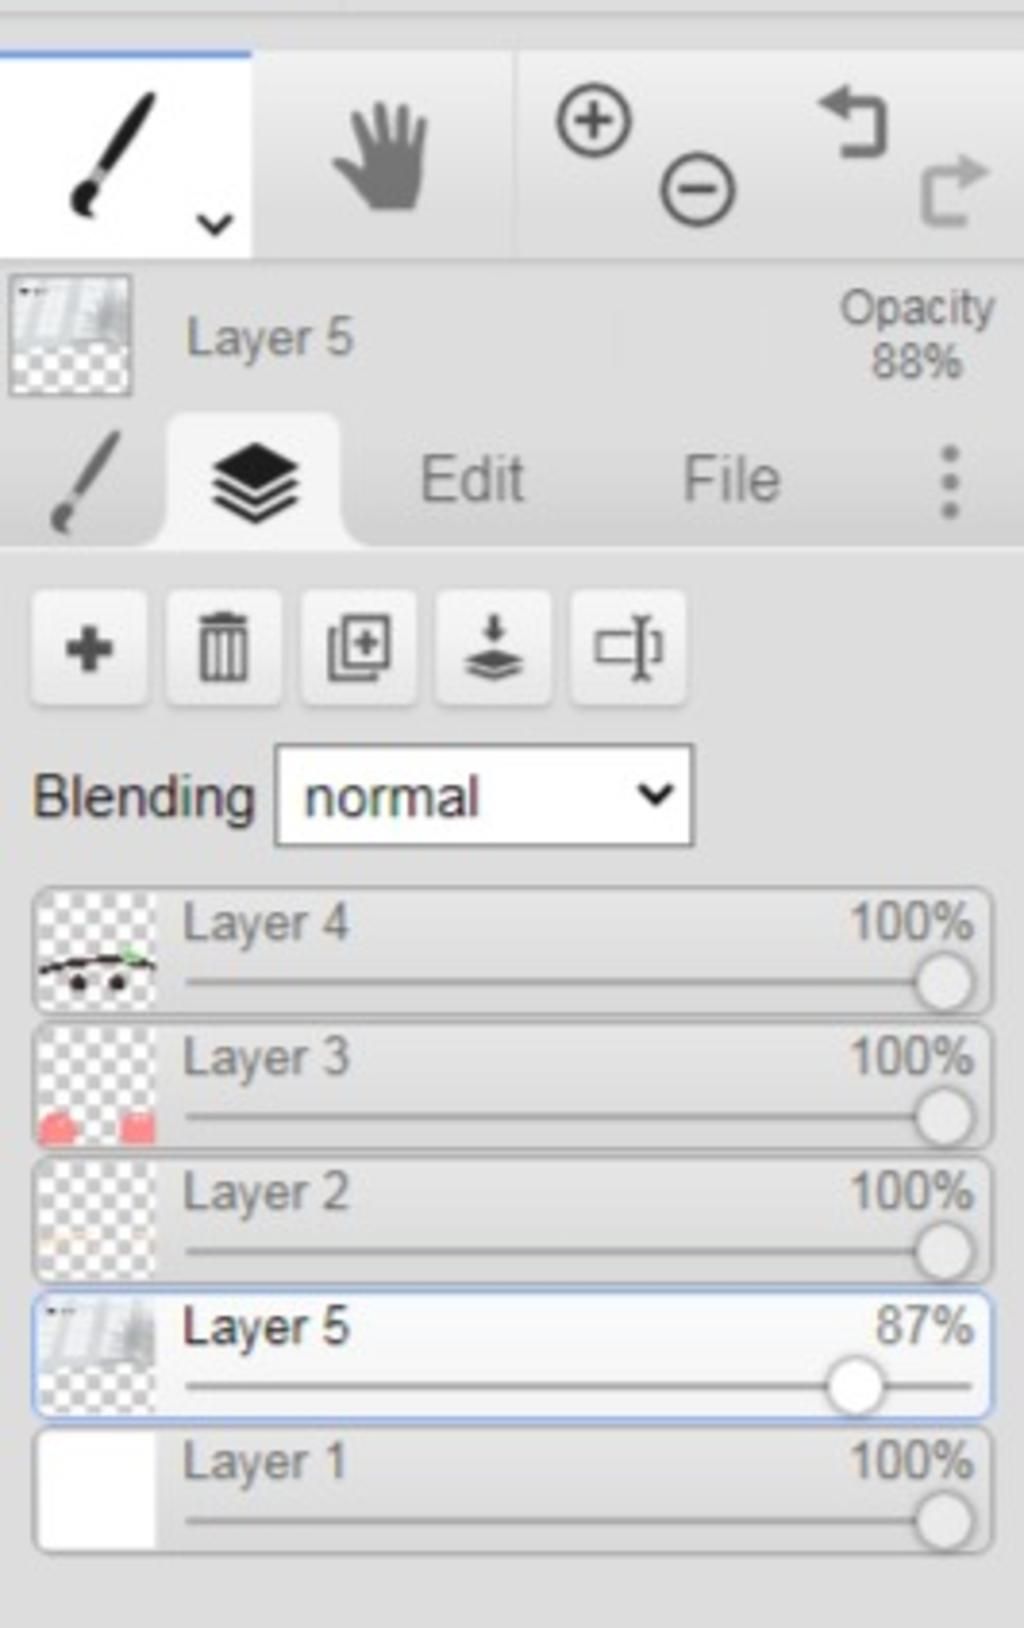Merge layer down
This screenshot has height=1628, width=1024.
493,648
